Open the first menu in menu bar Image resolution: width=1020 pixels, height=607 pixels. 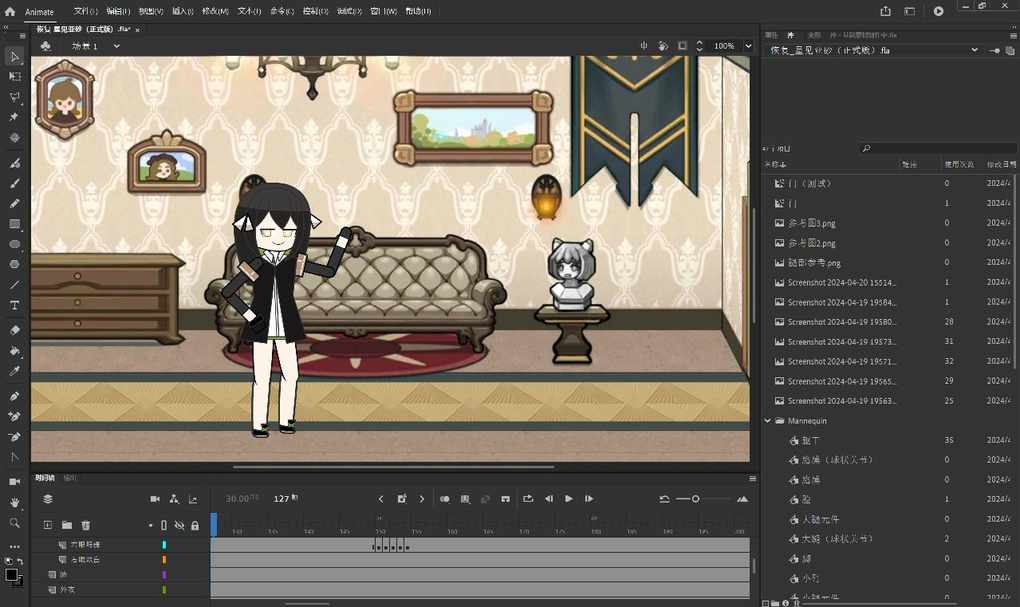pyautogui.click(x=86, y=11)
